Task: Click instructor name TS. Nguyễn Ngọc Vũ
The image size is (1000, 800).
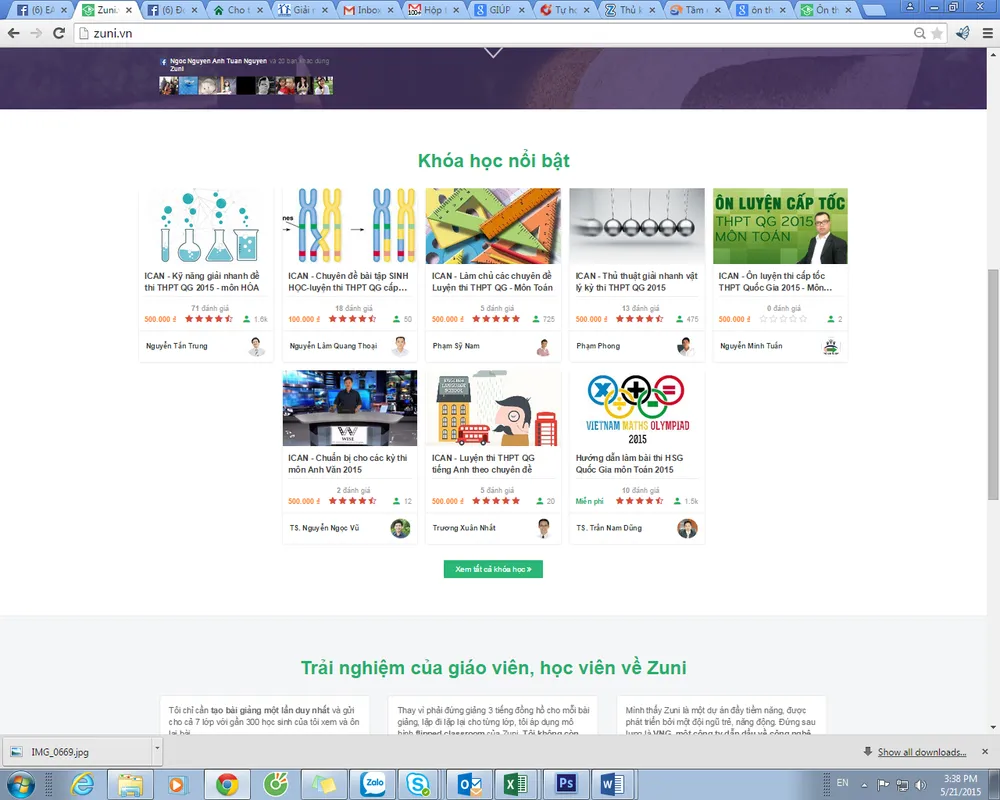Action: coord(325,528)
